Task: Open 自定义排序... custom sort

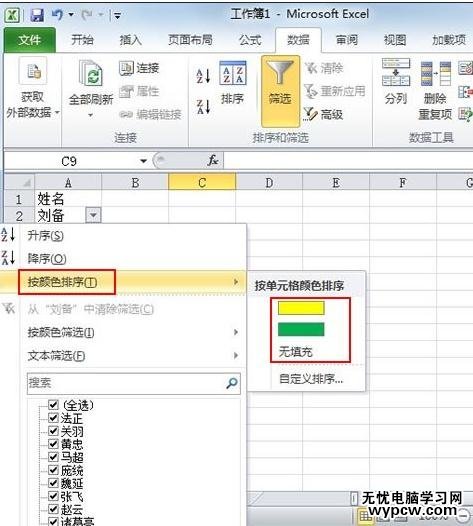Action: click(x=311, y=379)
